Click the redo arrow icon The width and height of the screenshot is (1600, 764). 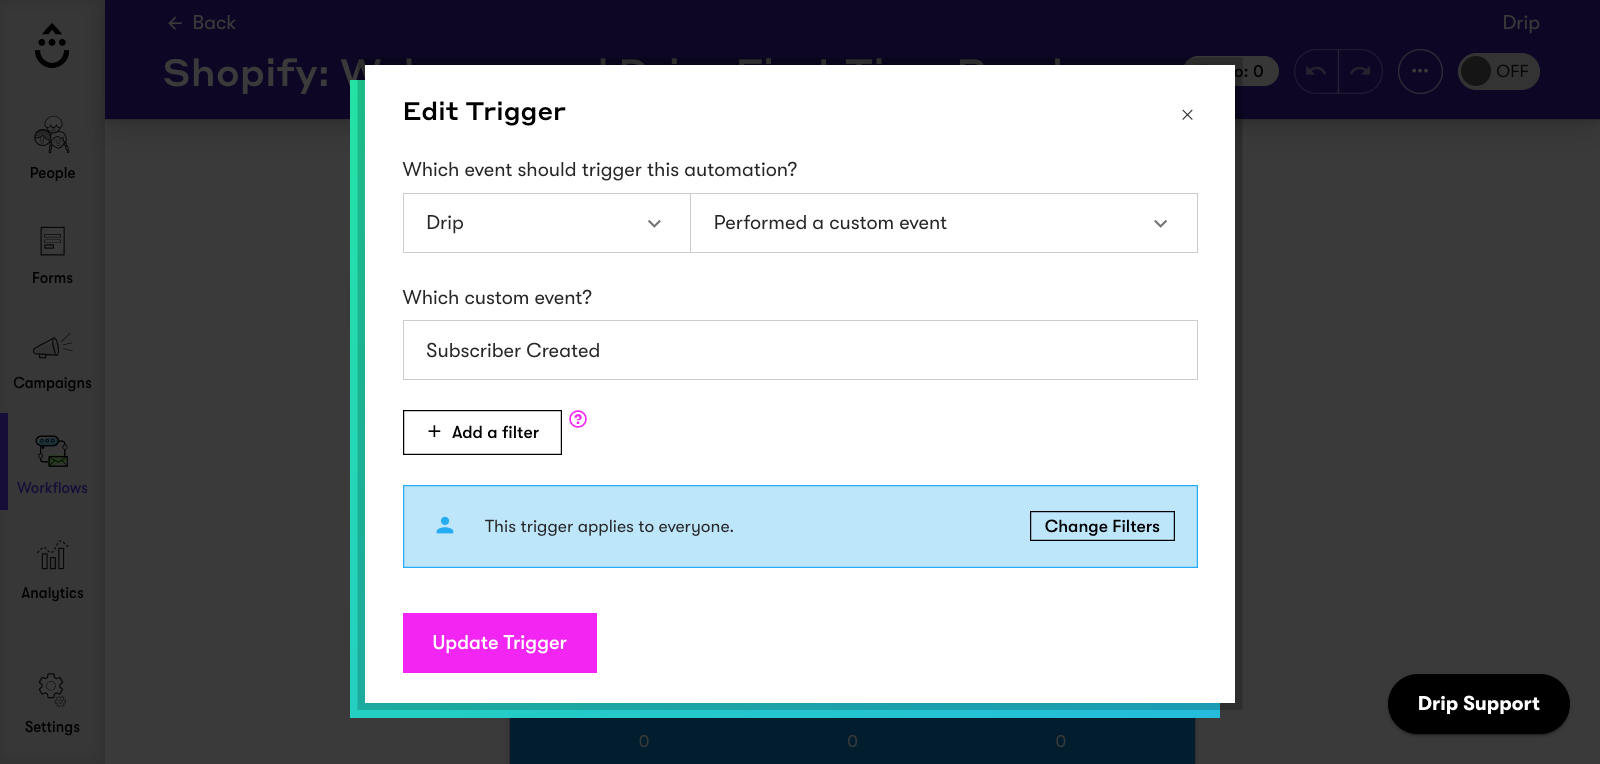tap(1360, 71)
